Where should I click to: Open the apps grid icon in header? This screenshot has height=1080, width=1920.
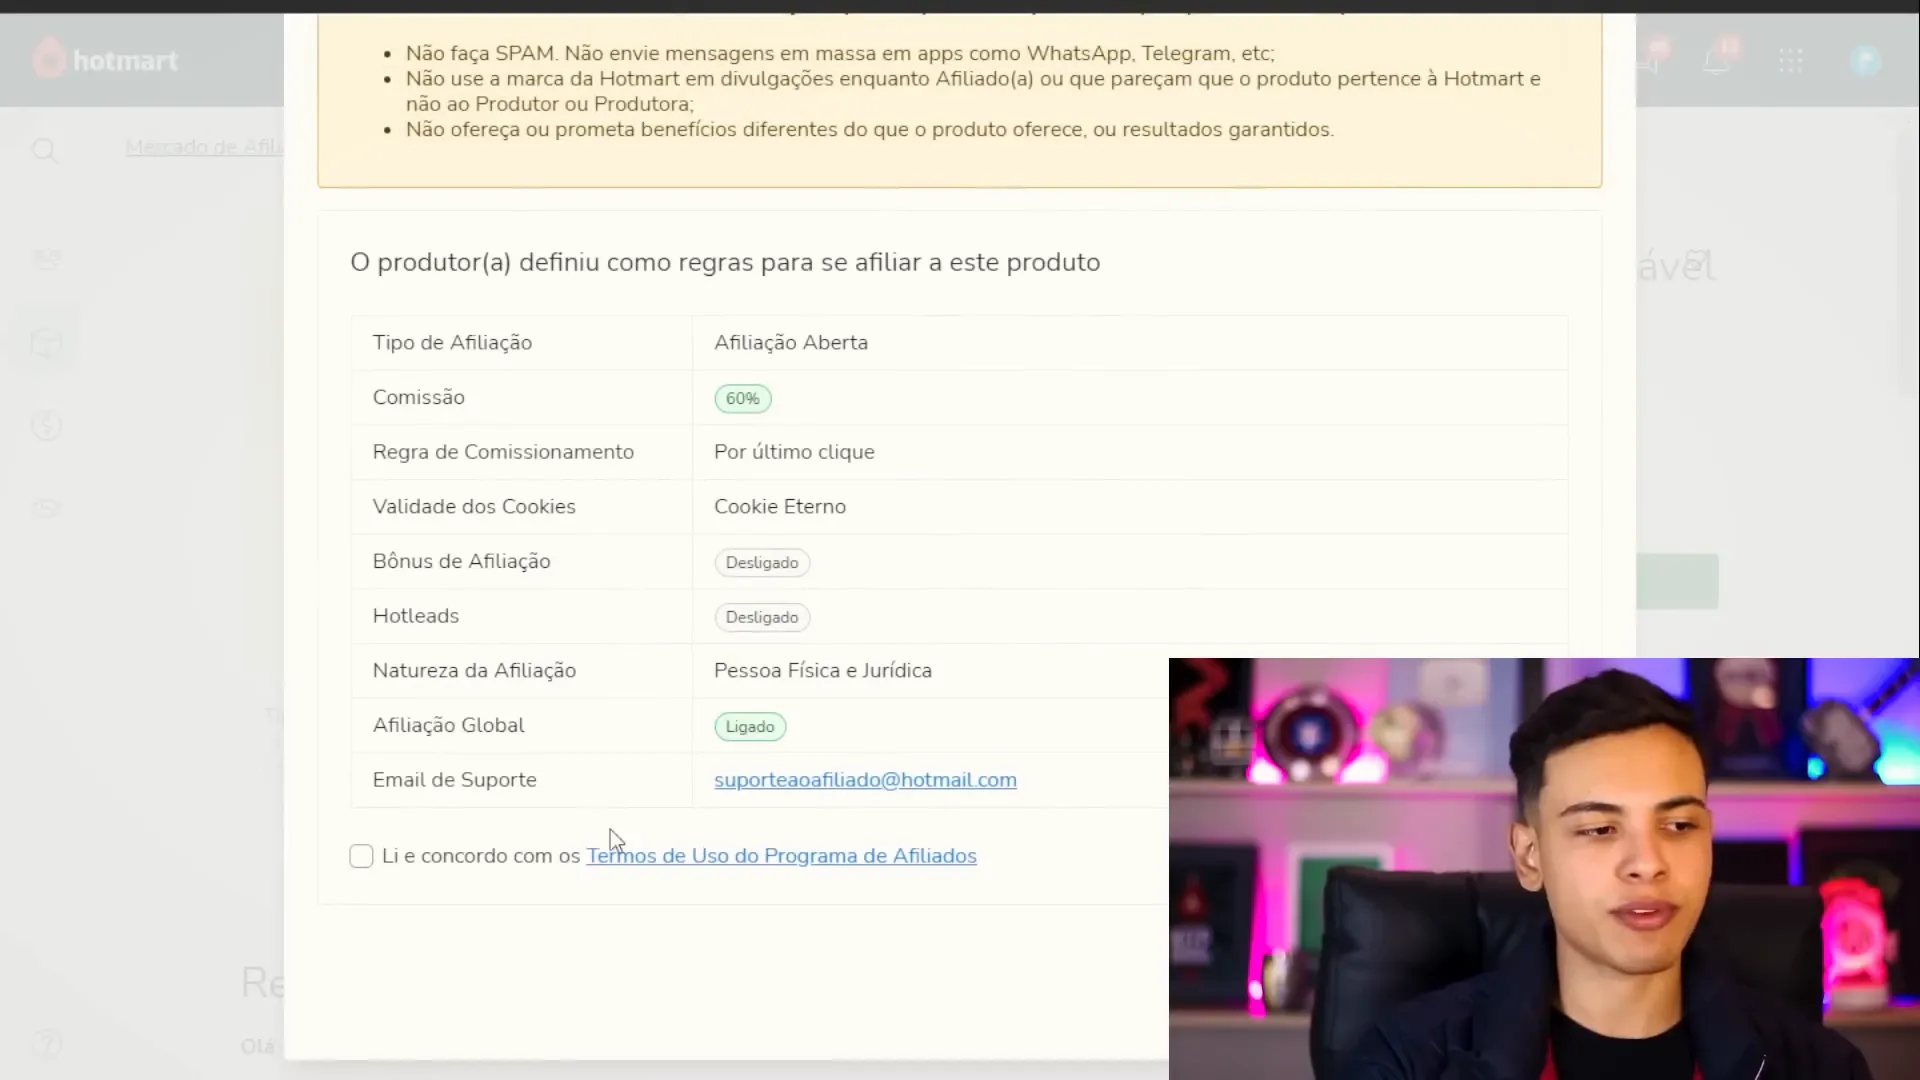[1790, 61]
